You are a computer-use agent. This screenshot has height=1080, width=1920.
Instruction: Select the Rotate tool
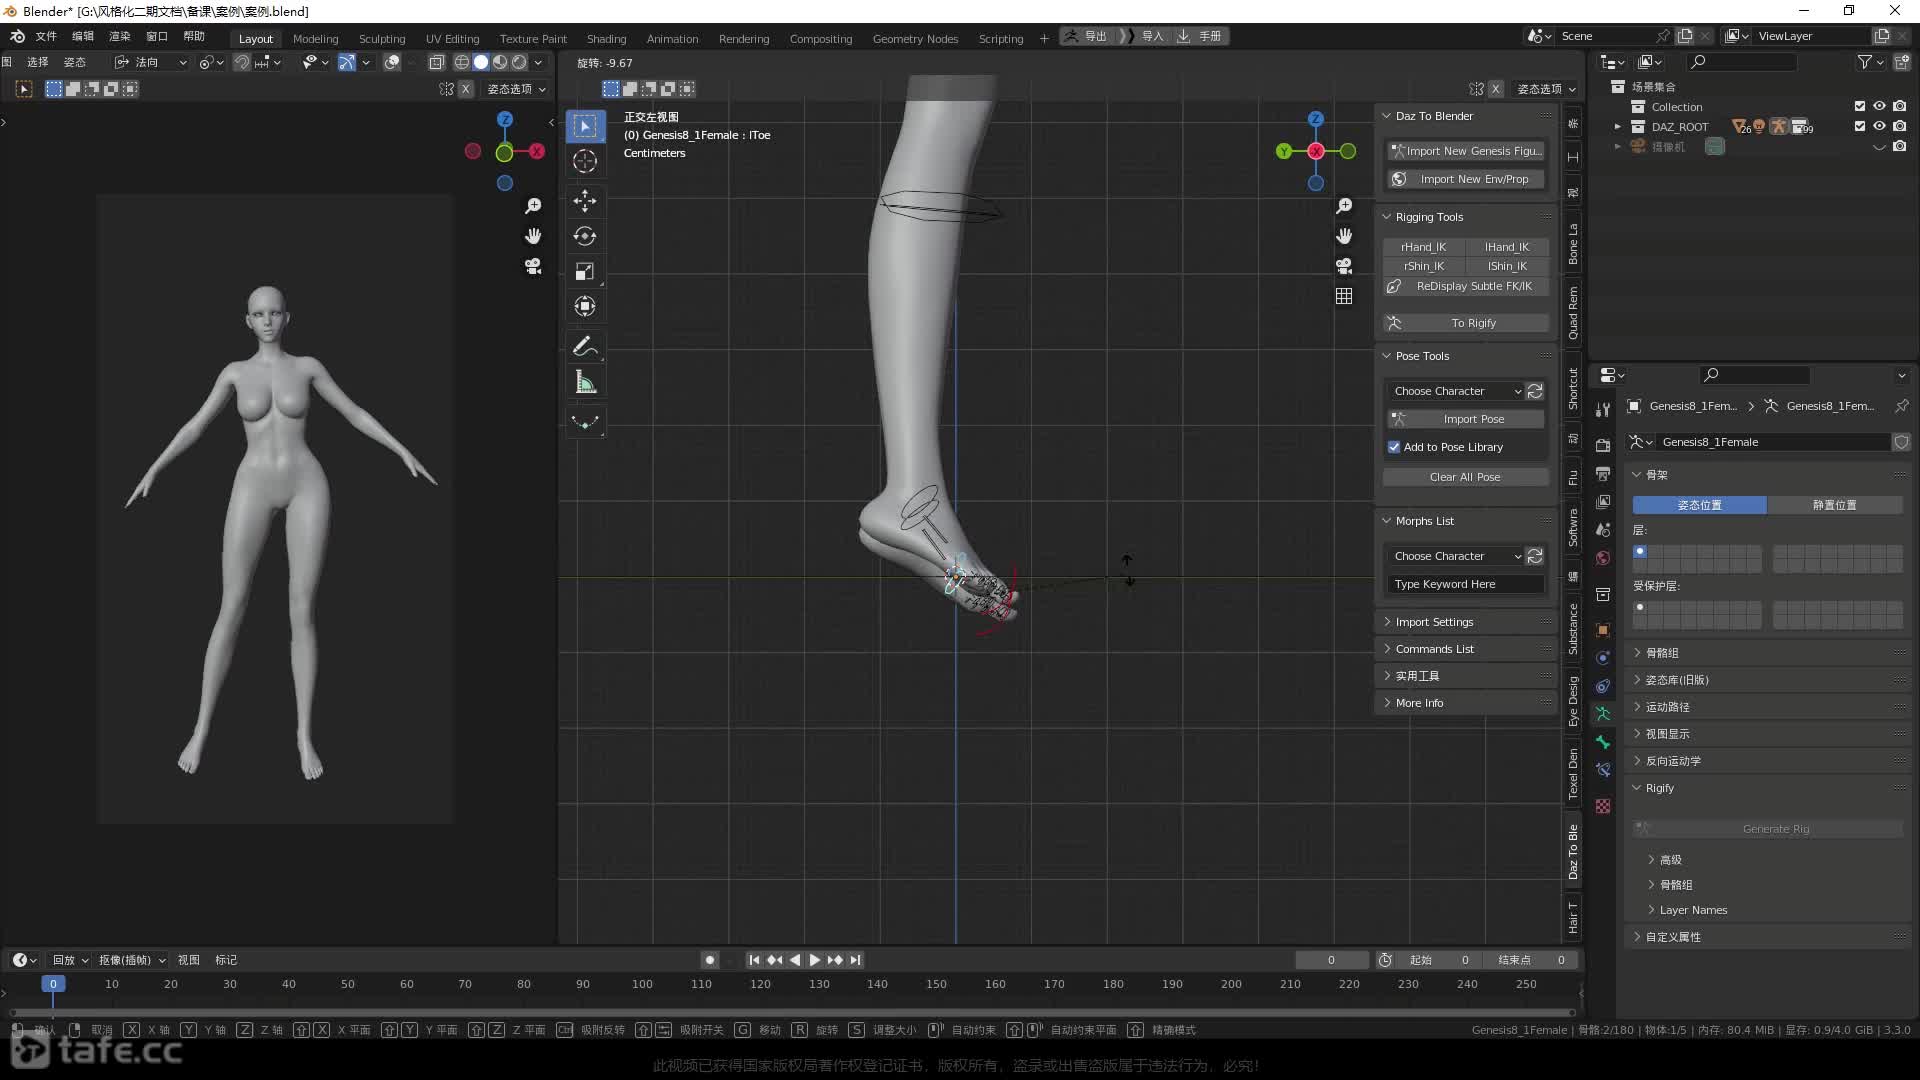(585, 236)
